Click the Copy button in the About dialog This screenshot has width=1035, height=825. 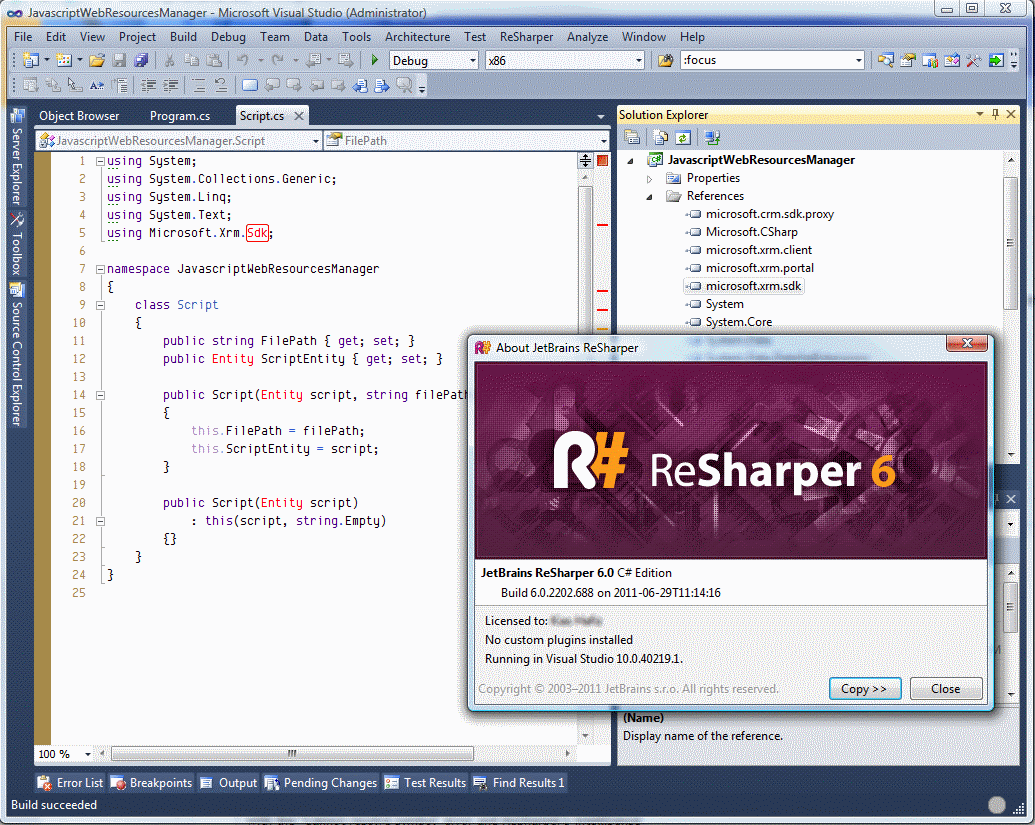point(864,688)
